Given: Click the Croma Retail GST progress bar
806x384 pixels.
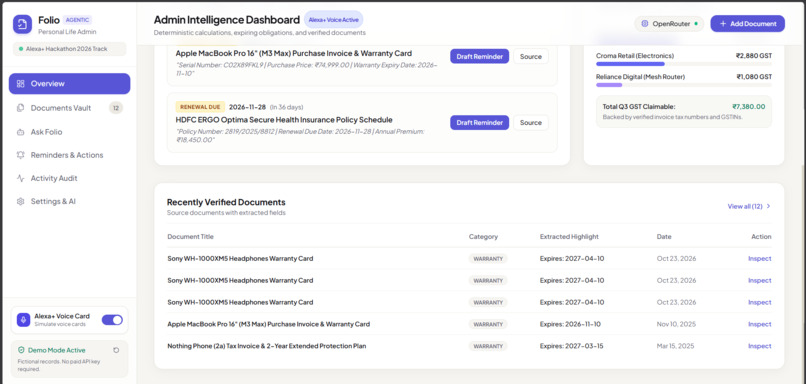Looking at the screenshot, I should (x=684, y=64).
